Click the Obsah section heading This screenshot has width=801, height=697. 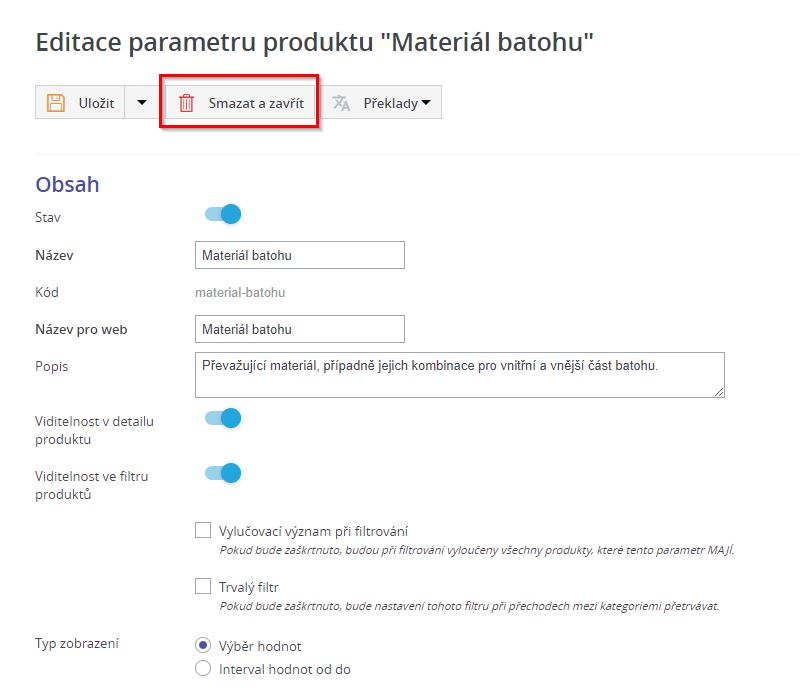coord(67,184)
